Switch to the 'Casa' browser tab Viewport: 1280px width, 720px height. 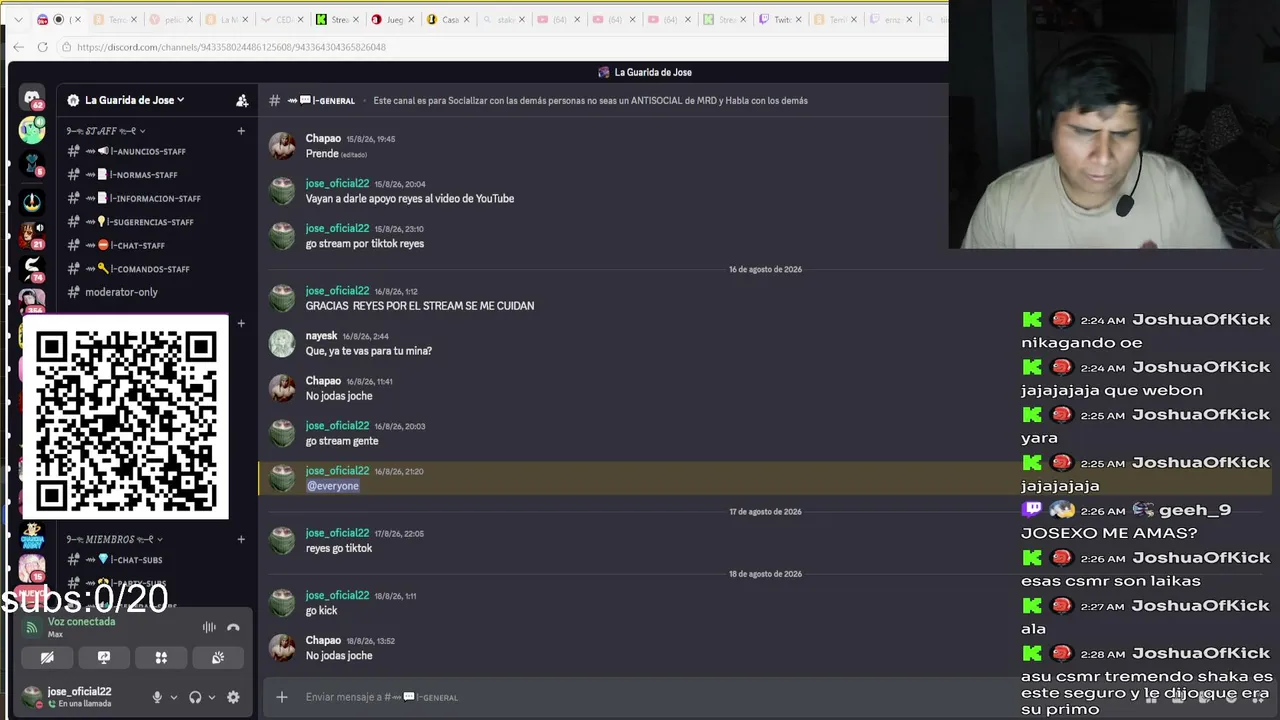(x=448, y=19)
